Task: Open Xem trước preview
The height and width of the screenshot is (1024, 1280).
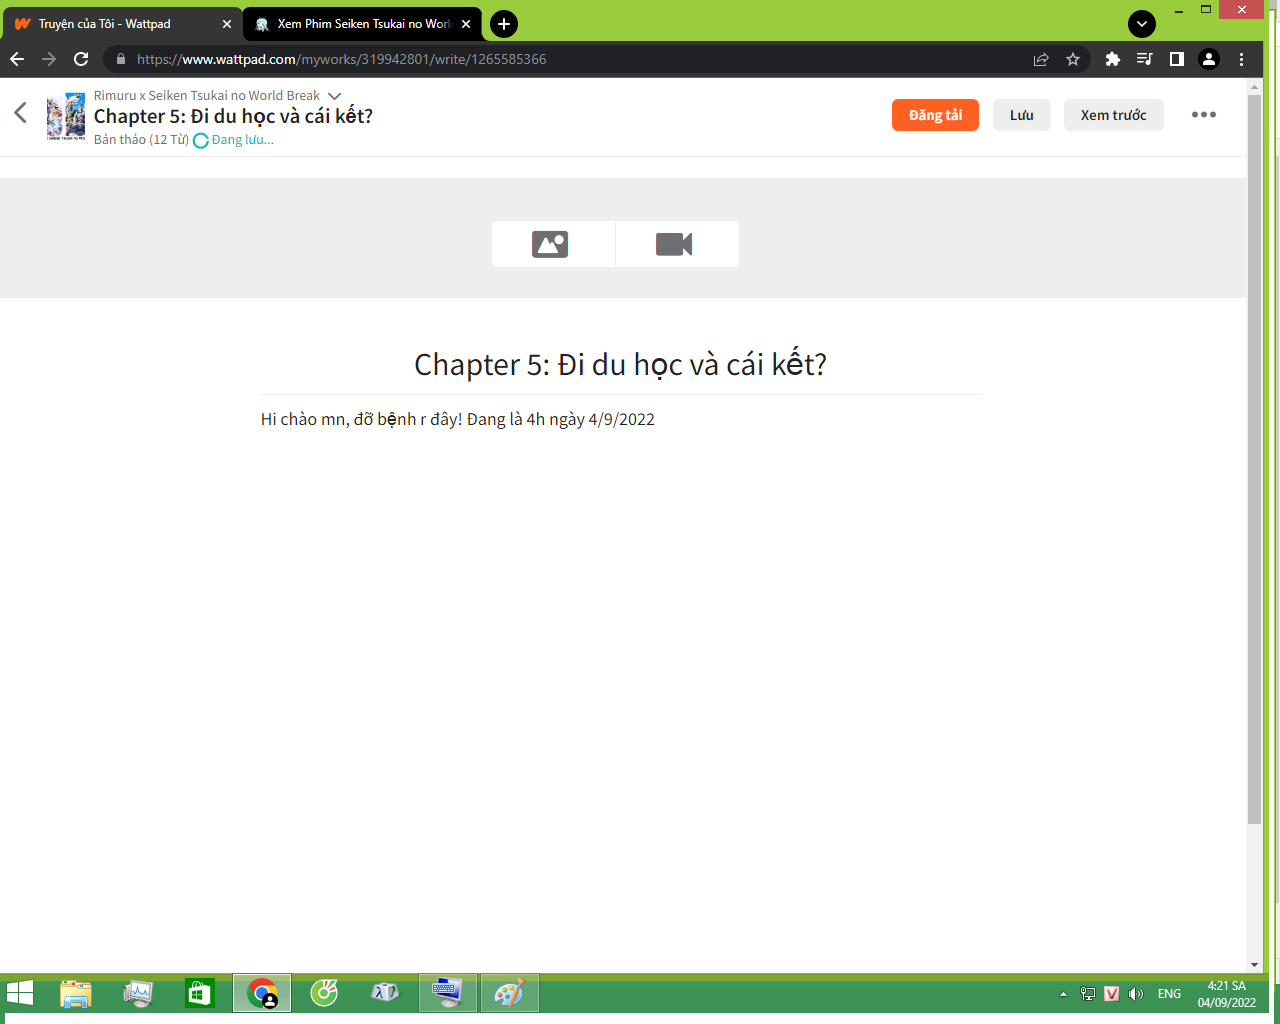Action: 1113,115
